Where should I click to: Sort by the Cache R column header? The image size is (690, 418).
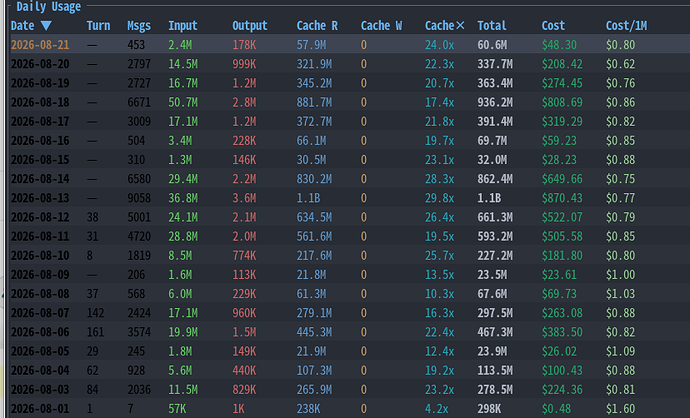pyautogui.click(x=317, y=26)
